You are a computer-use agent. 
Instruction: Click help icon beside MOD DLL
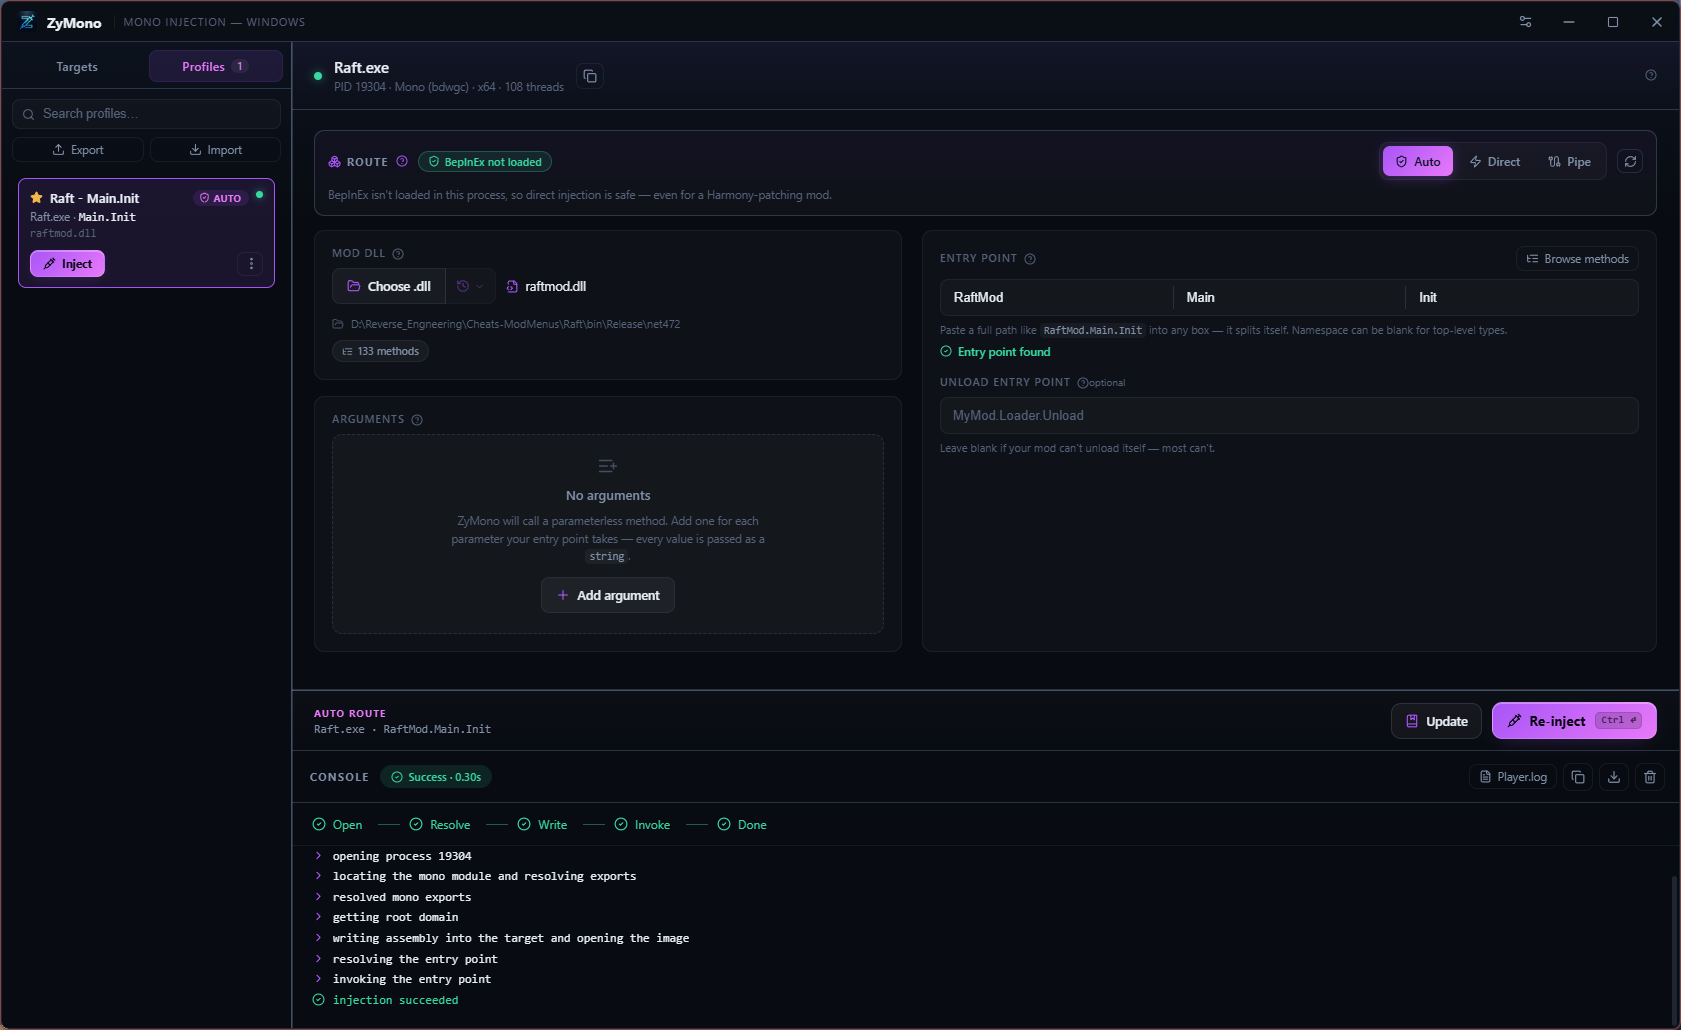point(398,254)
